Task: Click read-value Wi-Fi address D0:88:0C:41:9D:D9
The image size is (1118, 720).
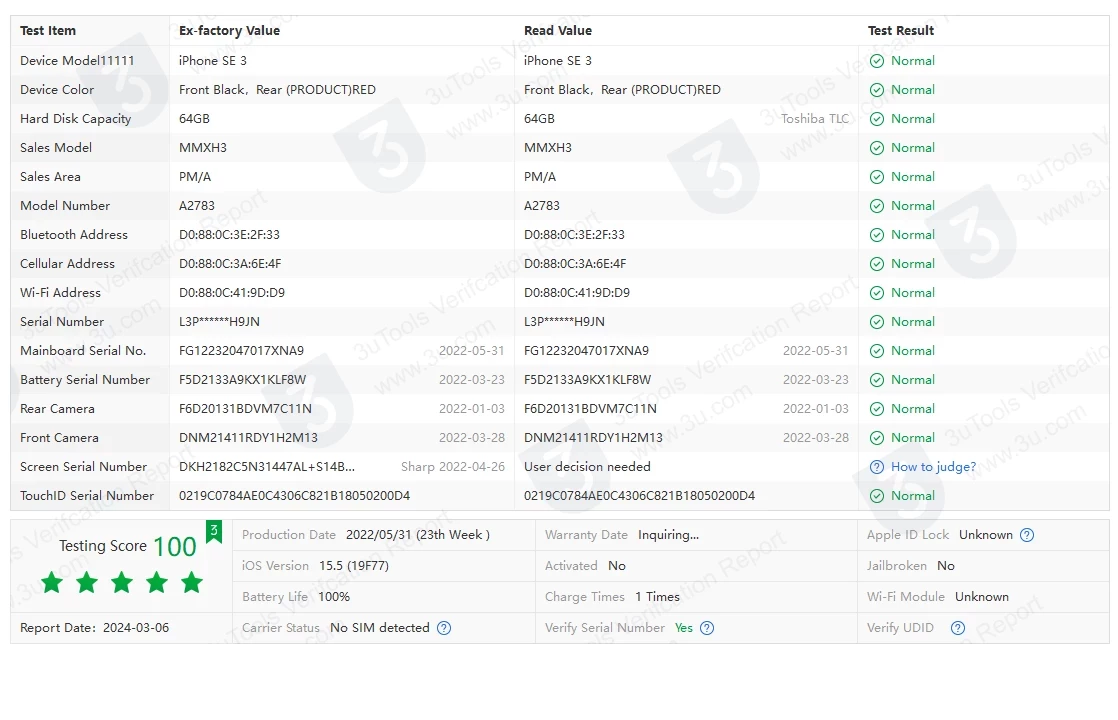Action: [x=577, y=293]
